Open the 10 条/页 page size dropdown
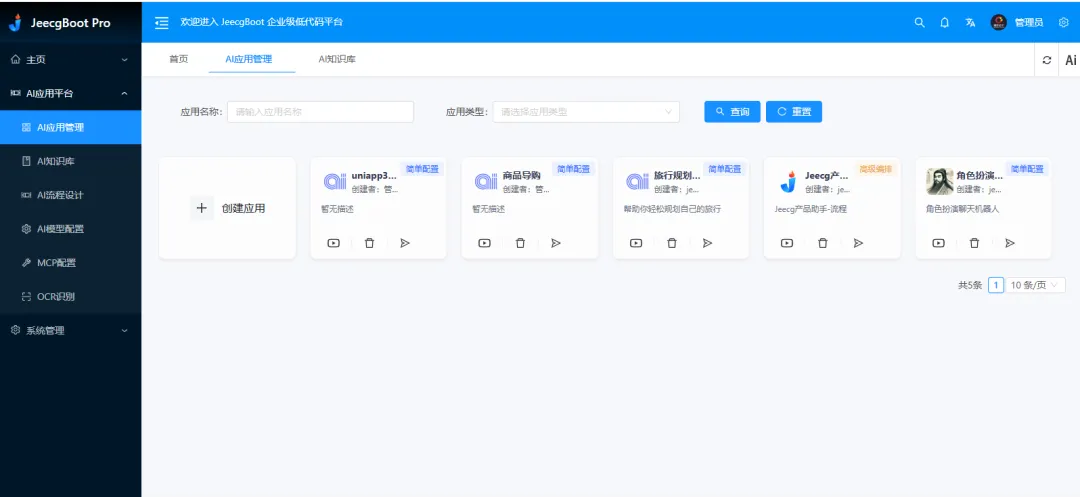Viewport: 1080px width, 497px height. tap(1035, 285)
